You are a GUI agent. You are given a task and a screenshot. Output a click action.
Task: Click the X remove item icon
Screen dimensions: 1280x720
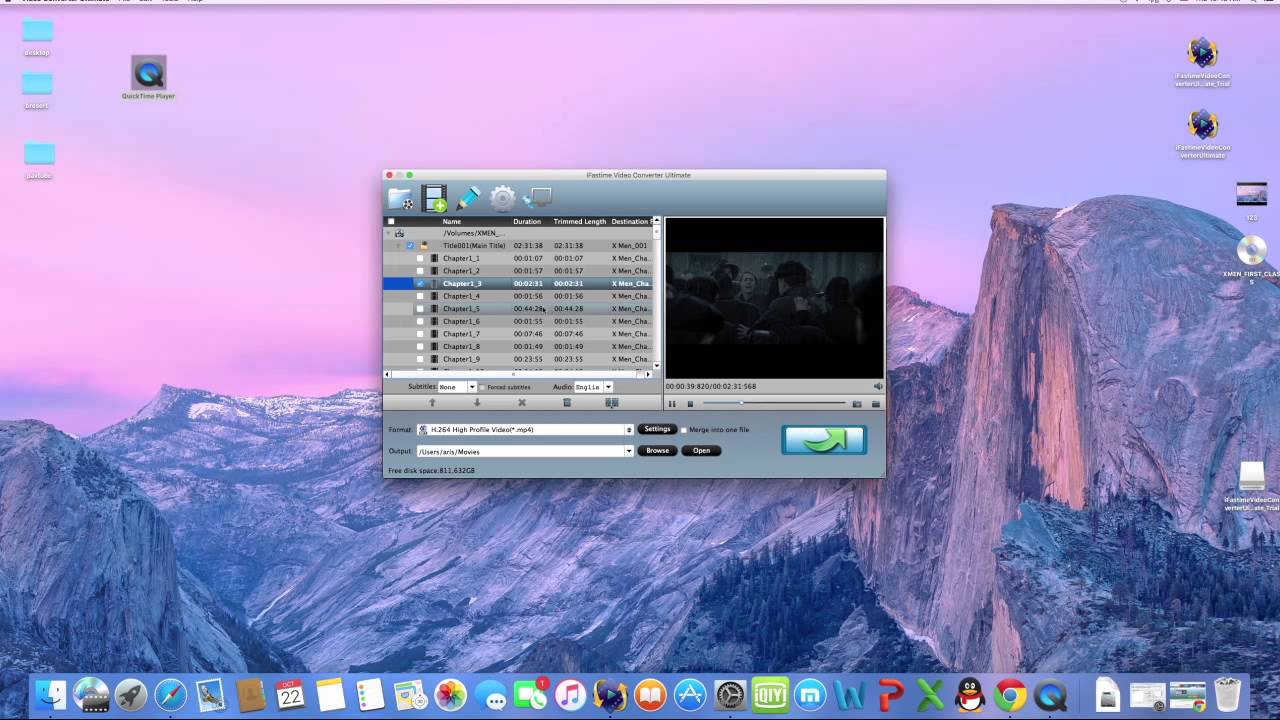pyautogui.click(x=522, y=403)
